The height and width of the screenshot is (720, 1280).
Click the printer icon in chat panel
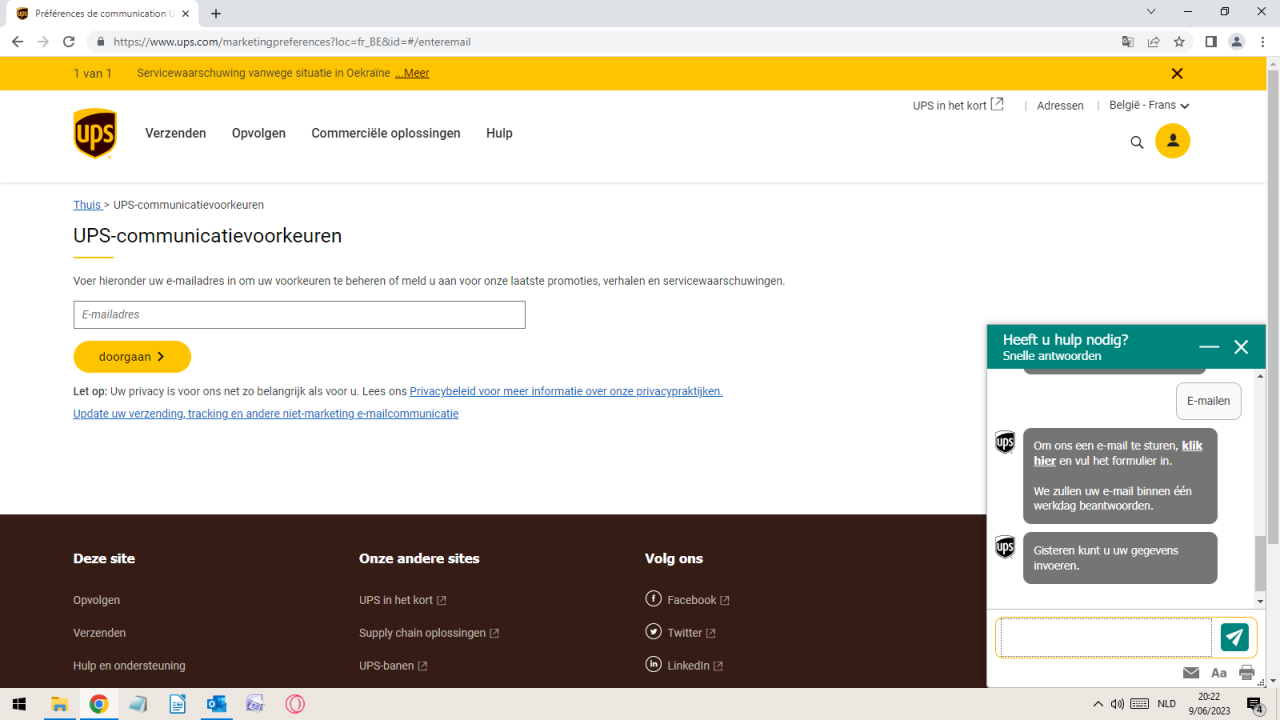click(x=1246, y=673)
